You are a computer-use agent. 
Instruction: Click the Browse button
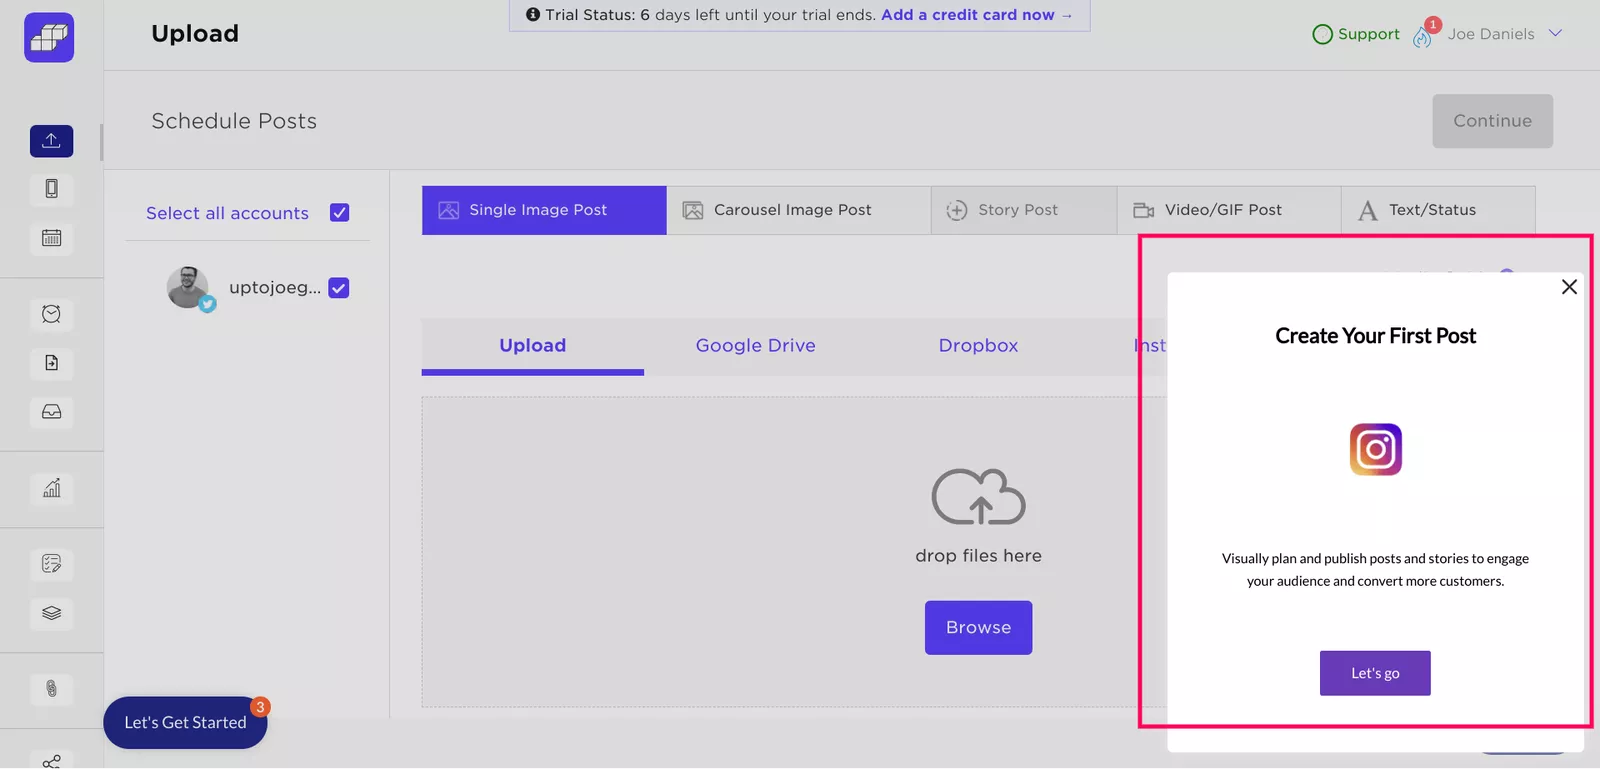[x=978, y=628]
